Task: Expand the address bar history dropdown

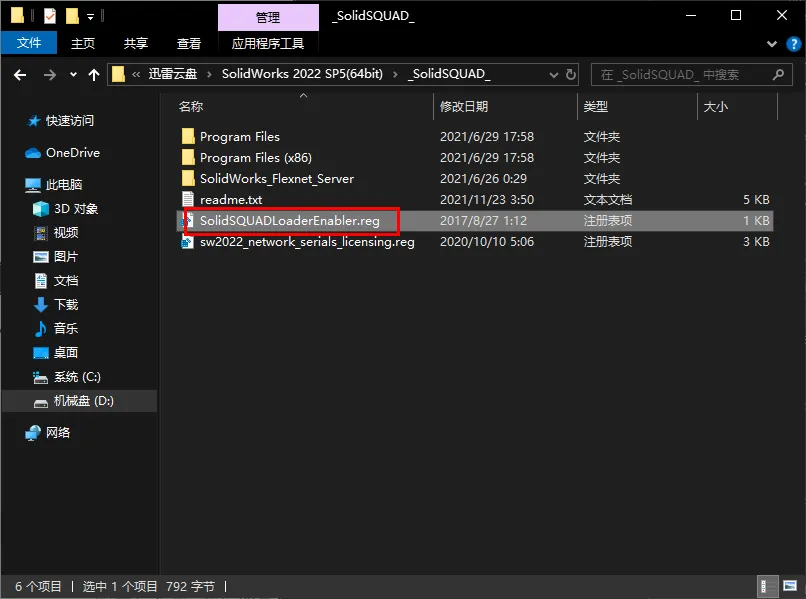Action: (x=554, y=75)
